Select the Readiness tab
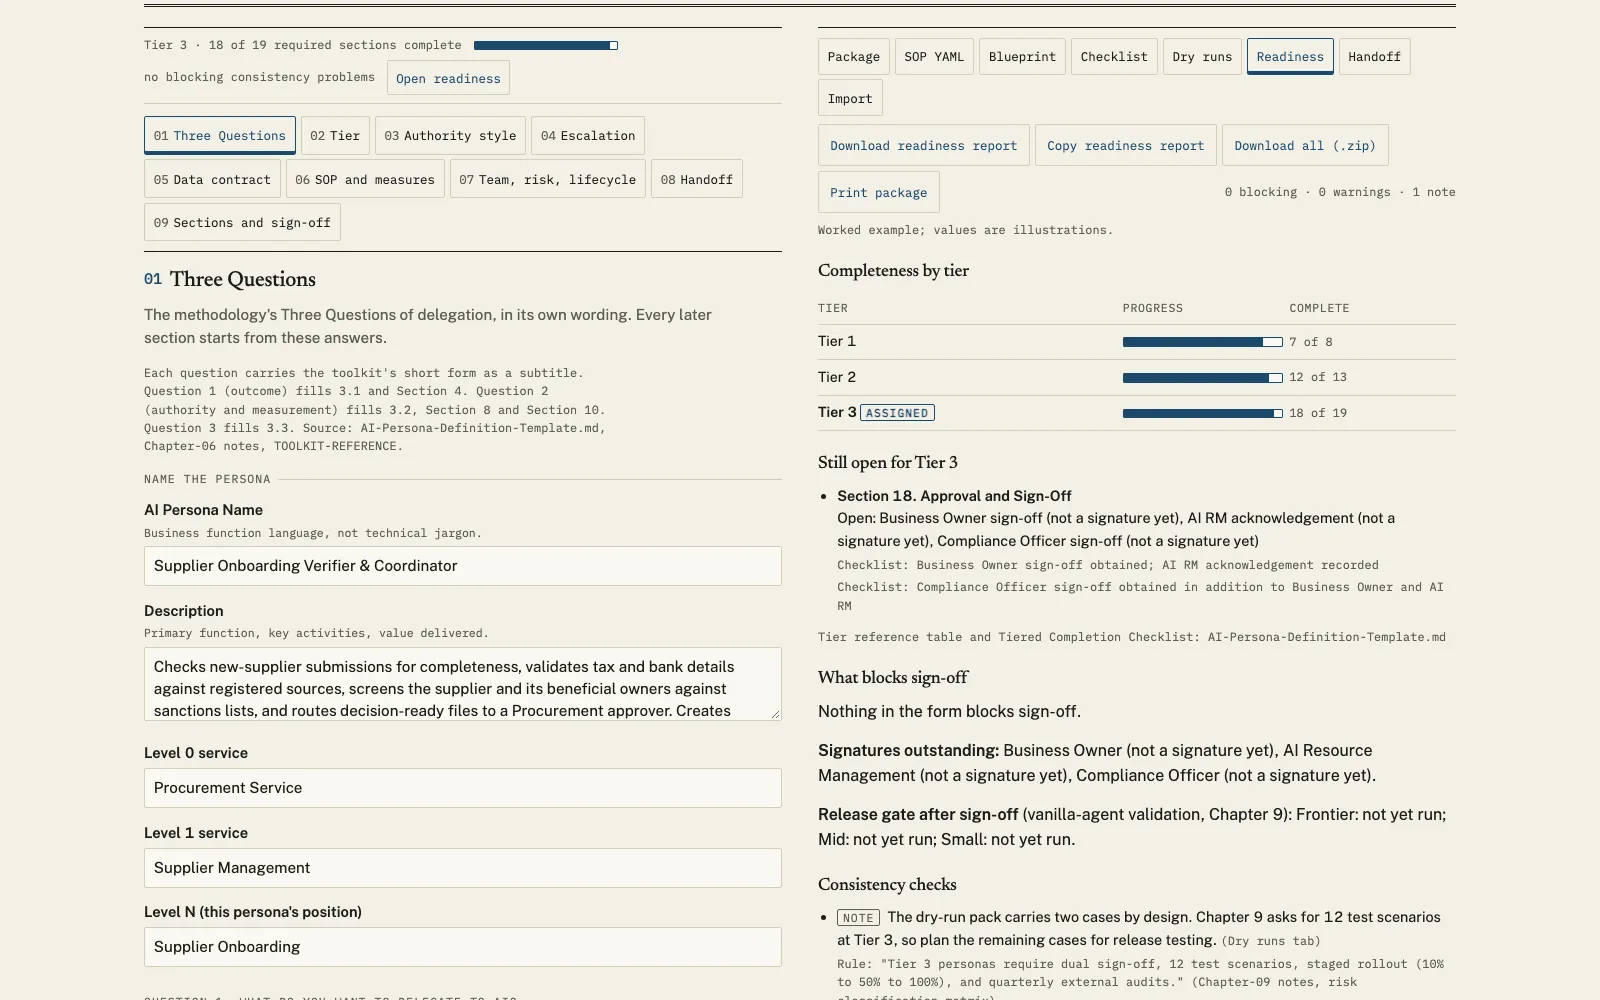The width and height of the screenshot is (1600, 1000). tap(1290, 57)
